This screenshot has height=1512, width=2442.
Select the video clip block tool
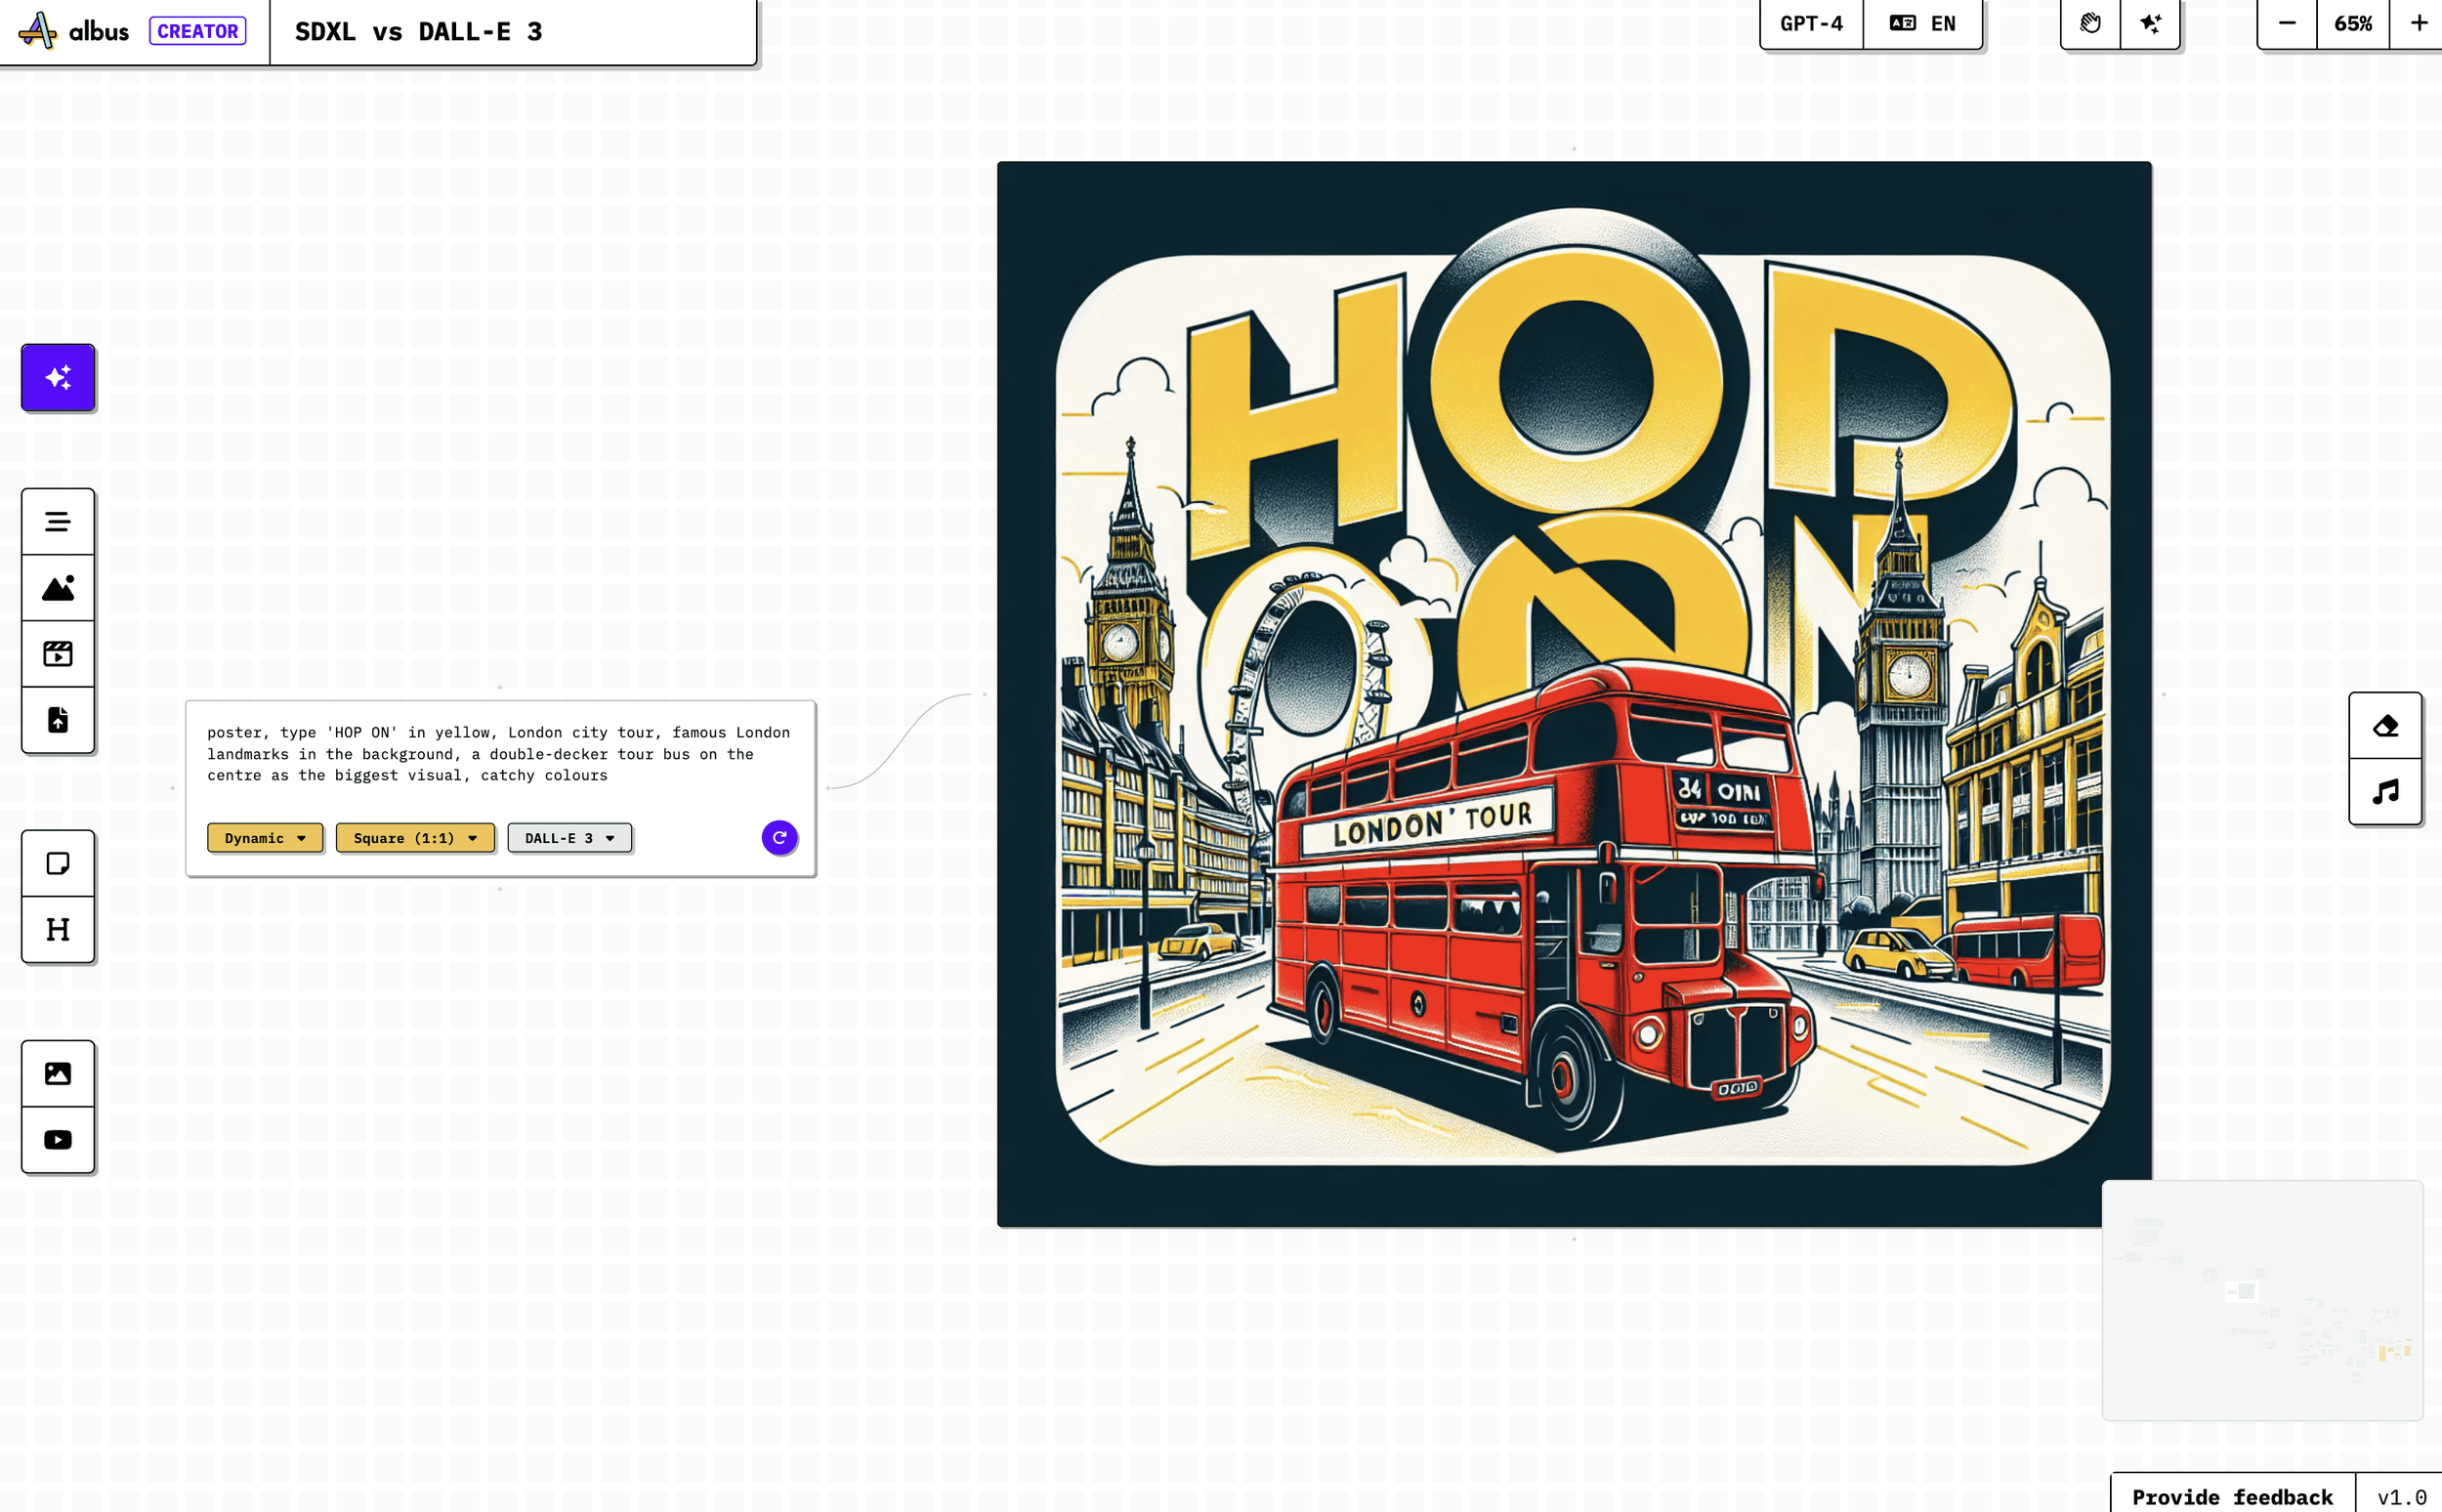(x=58, y=654)
